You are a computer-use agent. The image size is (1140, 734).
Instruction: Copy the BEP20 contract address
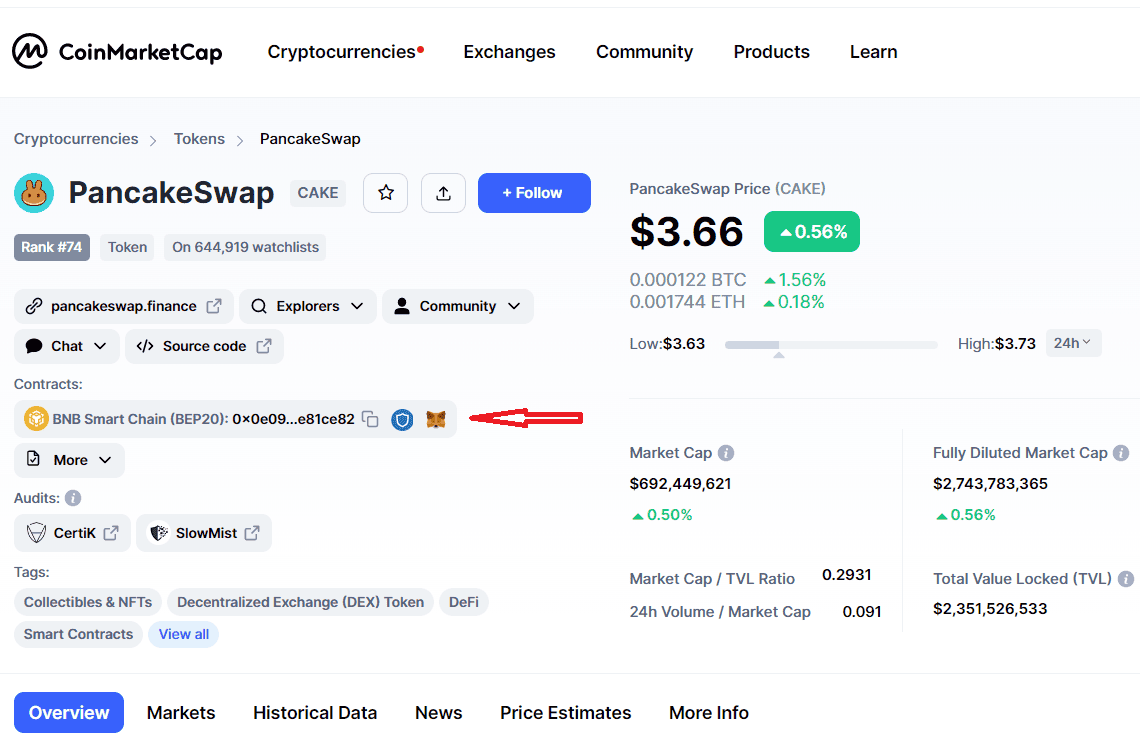(370, 419)
